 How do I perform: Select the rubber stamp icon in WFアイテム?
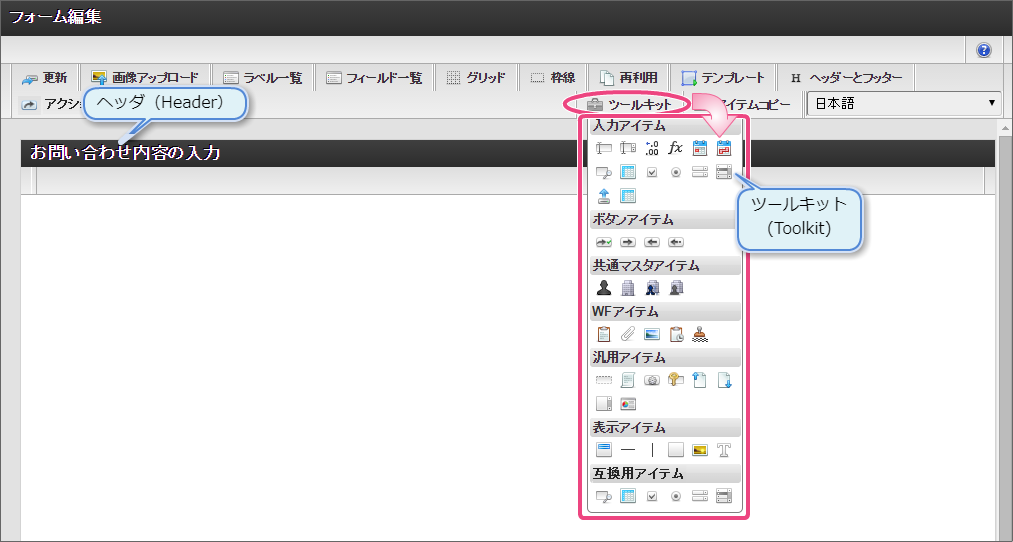pyautogui.click(x=700, y=334)
